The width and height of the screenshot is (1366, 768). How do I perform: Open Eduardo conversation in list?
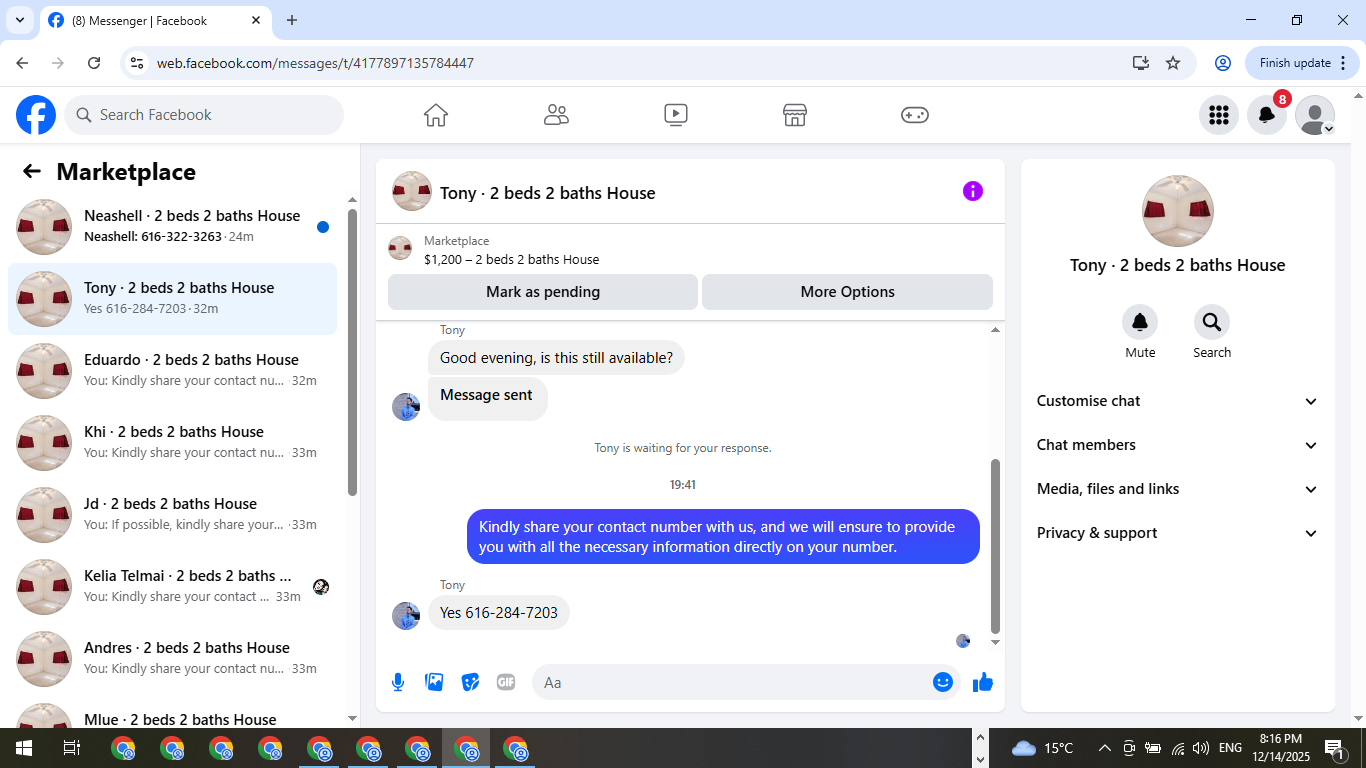point(172,371)
